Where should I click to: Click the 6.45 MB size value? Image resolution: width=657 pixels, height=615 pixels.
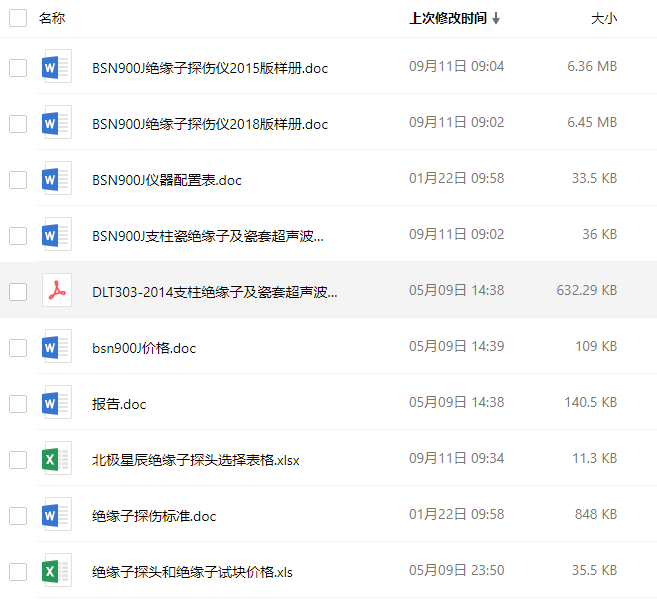coord(592,122)
